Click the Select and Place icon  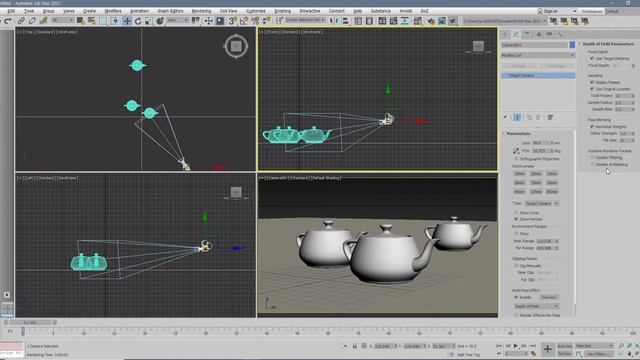click(160, 21)
